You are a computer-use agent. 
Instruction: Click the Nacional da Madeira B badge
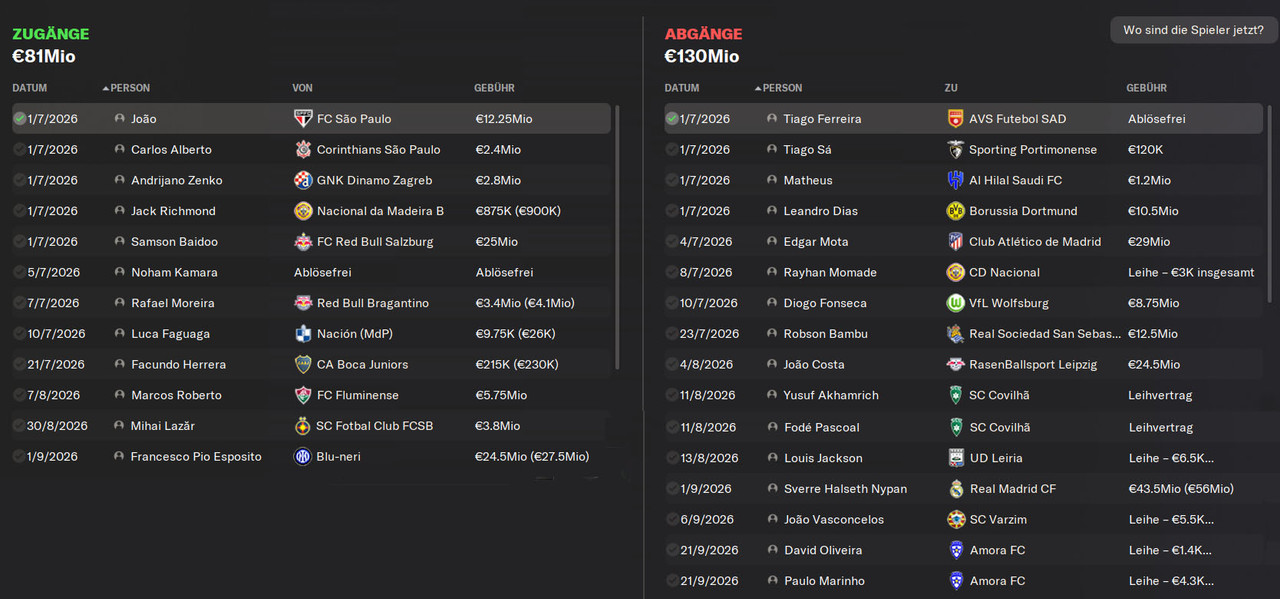click(303, 211)
